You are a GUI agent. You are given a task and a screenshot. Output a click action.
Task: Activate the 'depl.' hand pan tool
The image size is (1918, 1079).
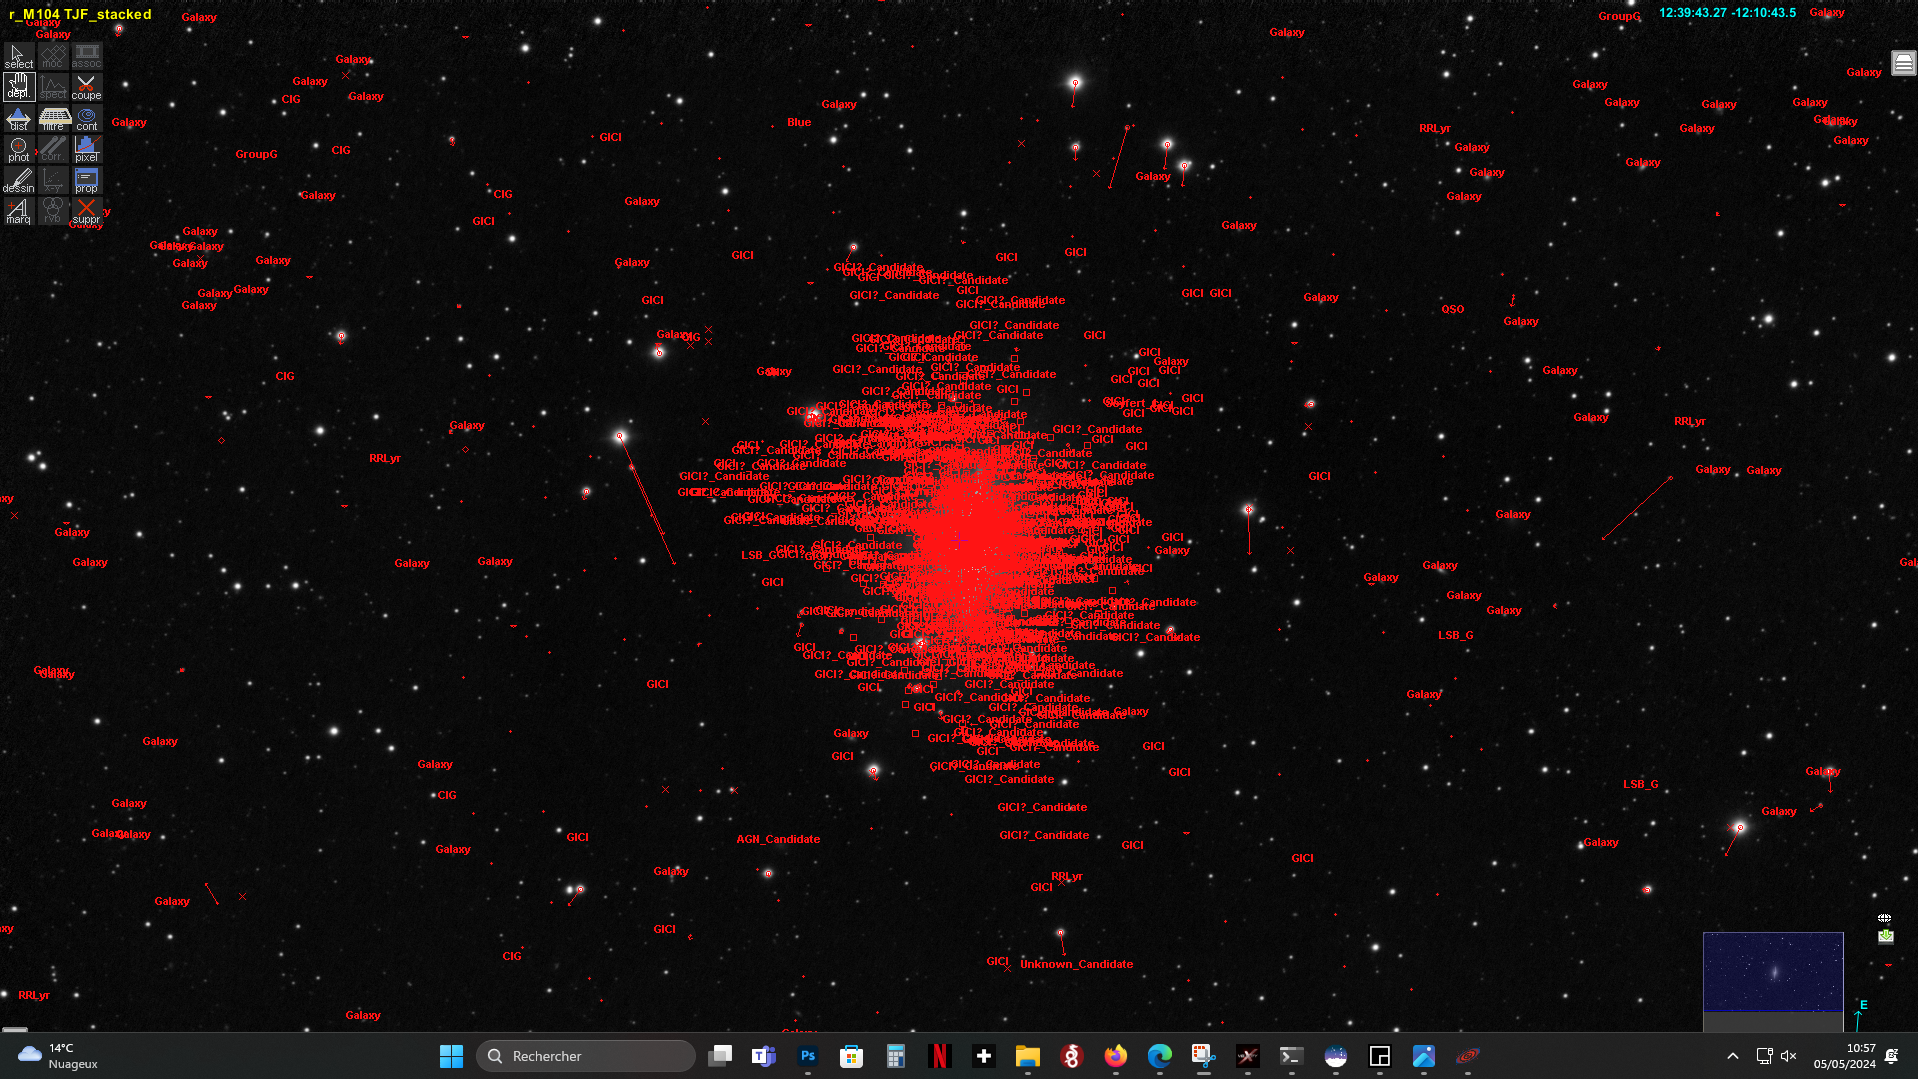coord(18,87)
